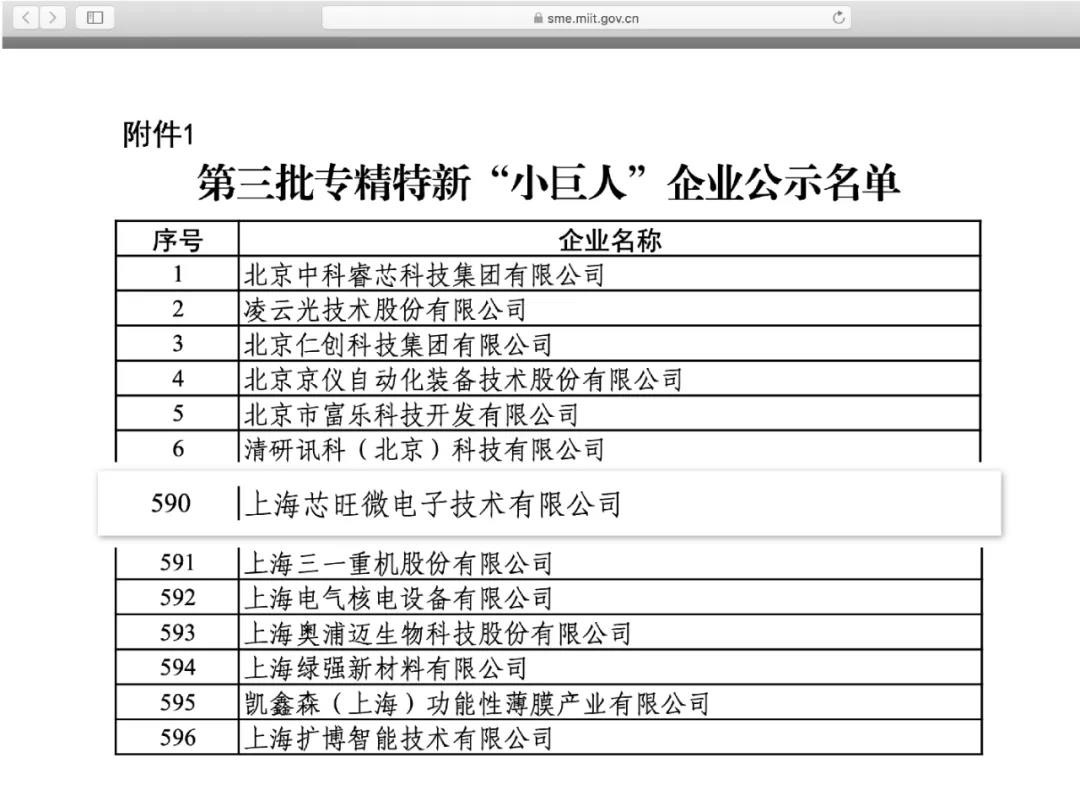The image size is (1080, 785).
Task: Select 北京中科睿芯科技集团有限公司
Action: click(x=424, y=275)
